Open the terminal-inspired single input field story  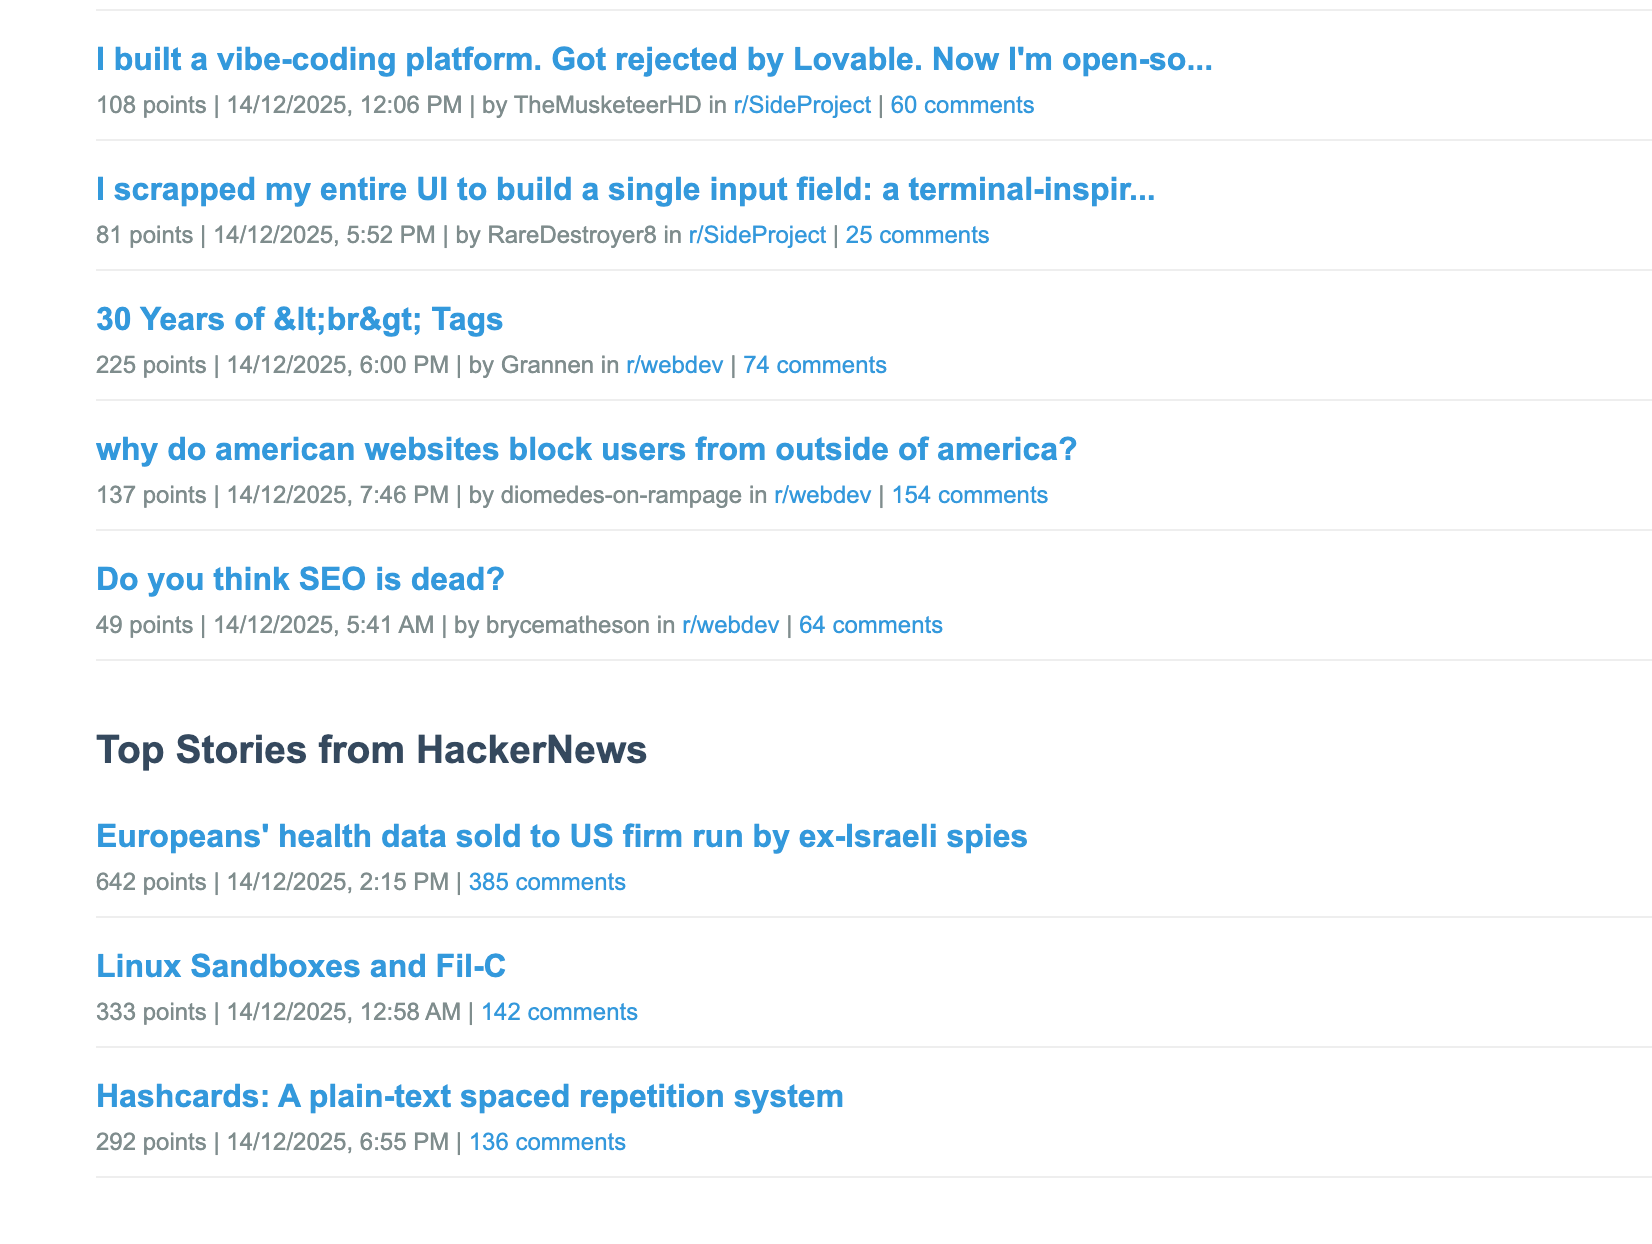pos(625,189)
